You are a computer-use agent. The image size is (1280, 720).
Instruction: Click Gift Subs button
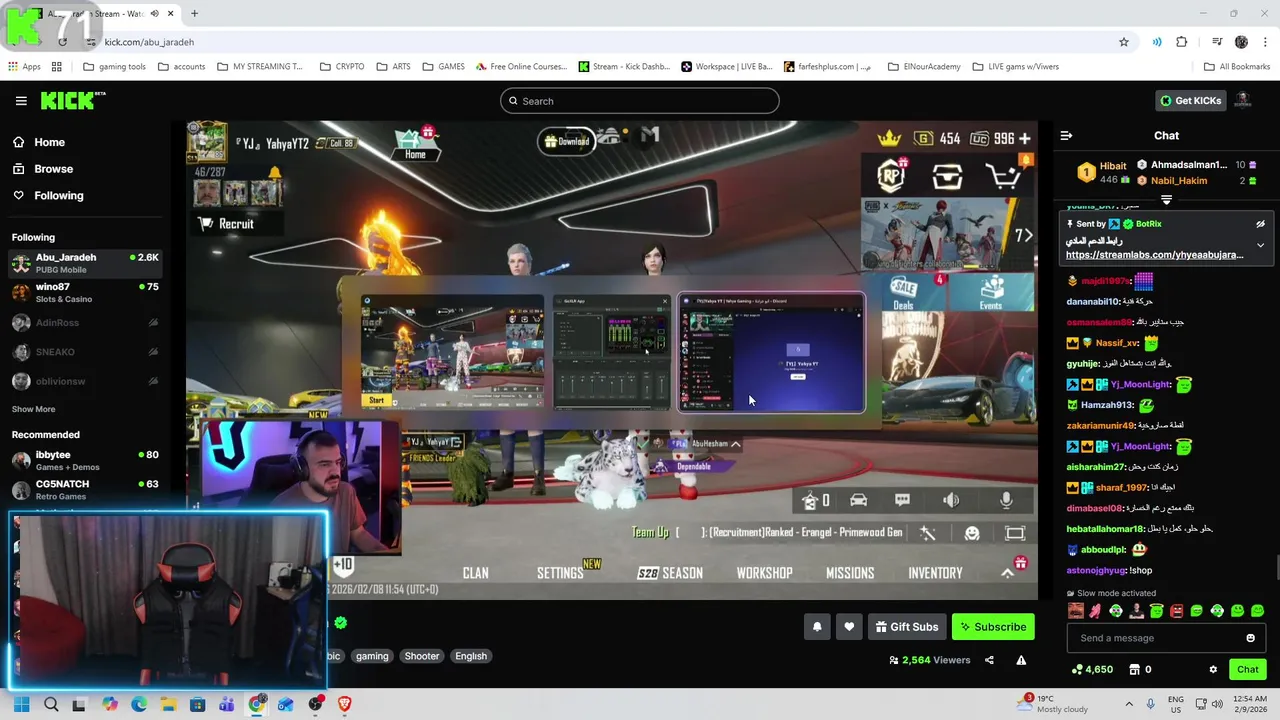point(906,627)
